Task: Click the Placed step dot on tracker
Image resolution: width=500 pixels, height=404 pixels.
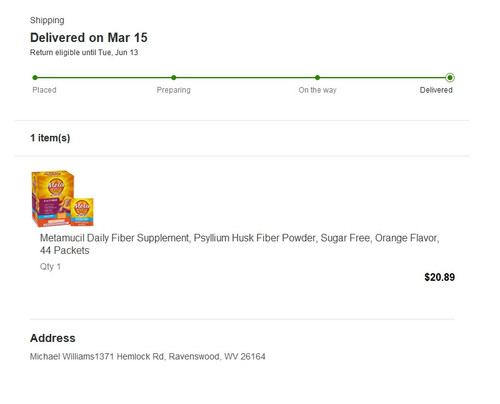Action: tap(35, 78)
